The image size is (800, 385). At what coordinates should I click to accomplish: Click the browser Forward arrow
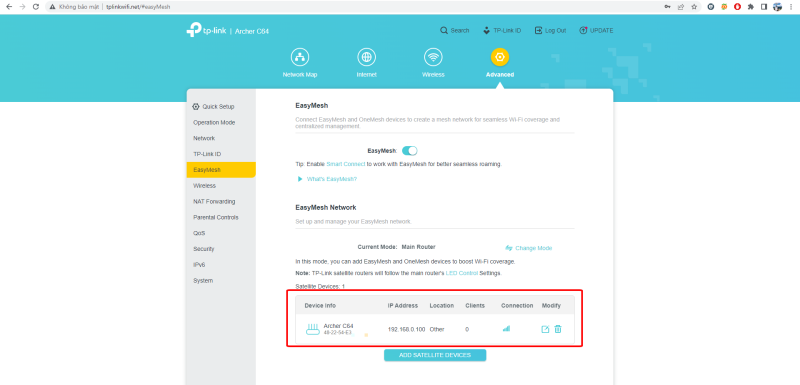click(x=22, y=7)
